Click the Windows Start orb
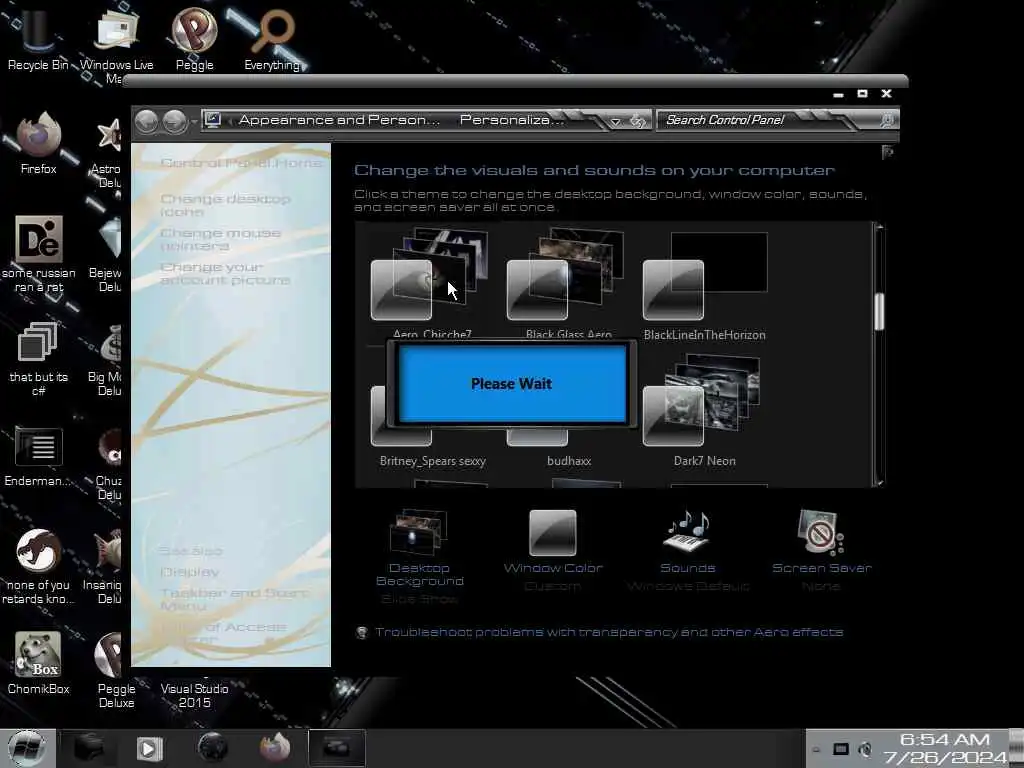 coord(27,748)
